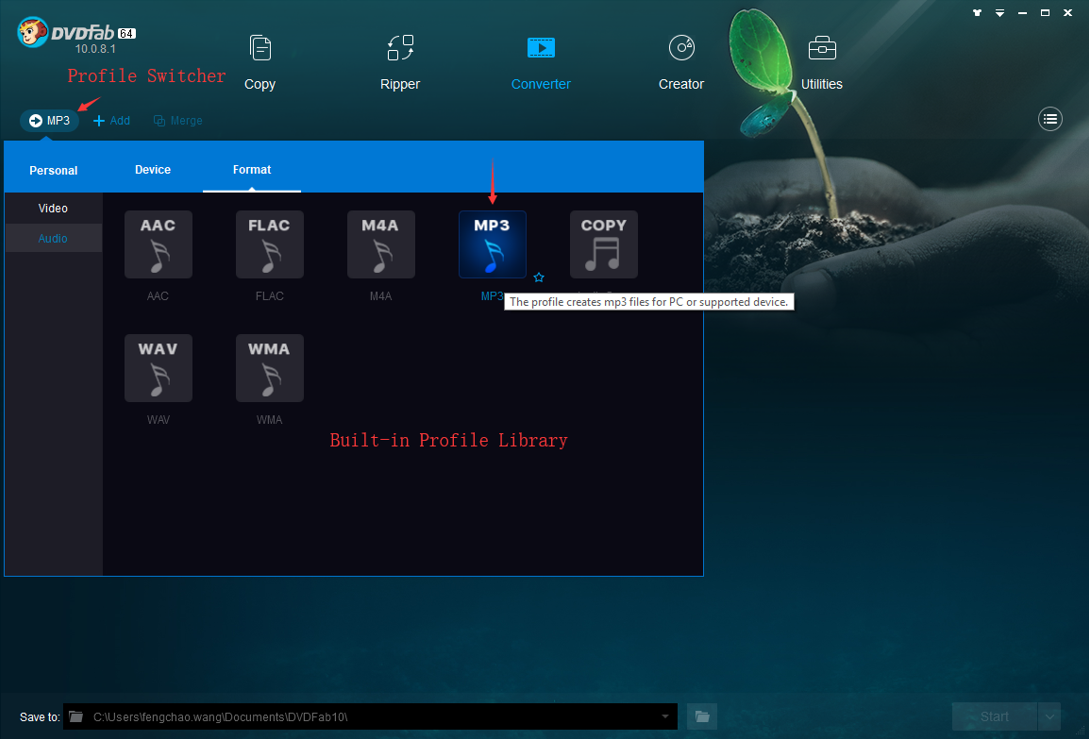Click the DVDFab logo
Screen dimensions: 1089x739
[76, 35]
